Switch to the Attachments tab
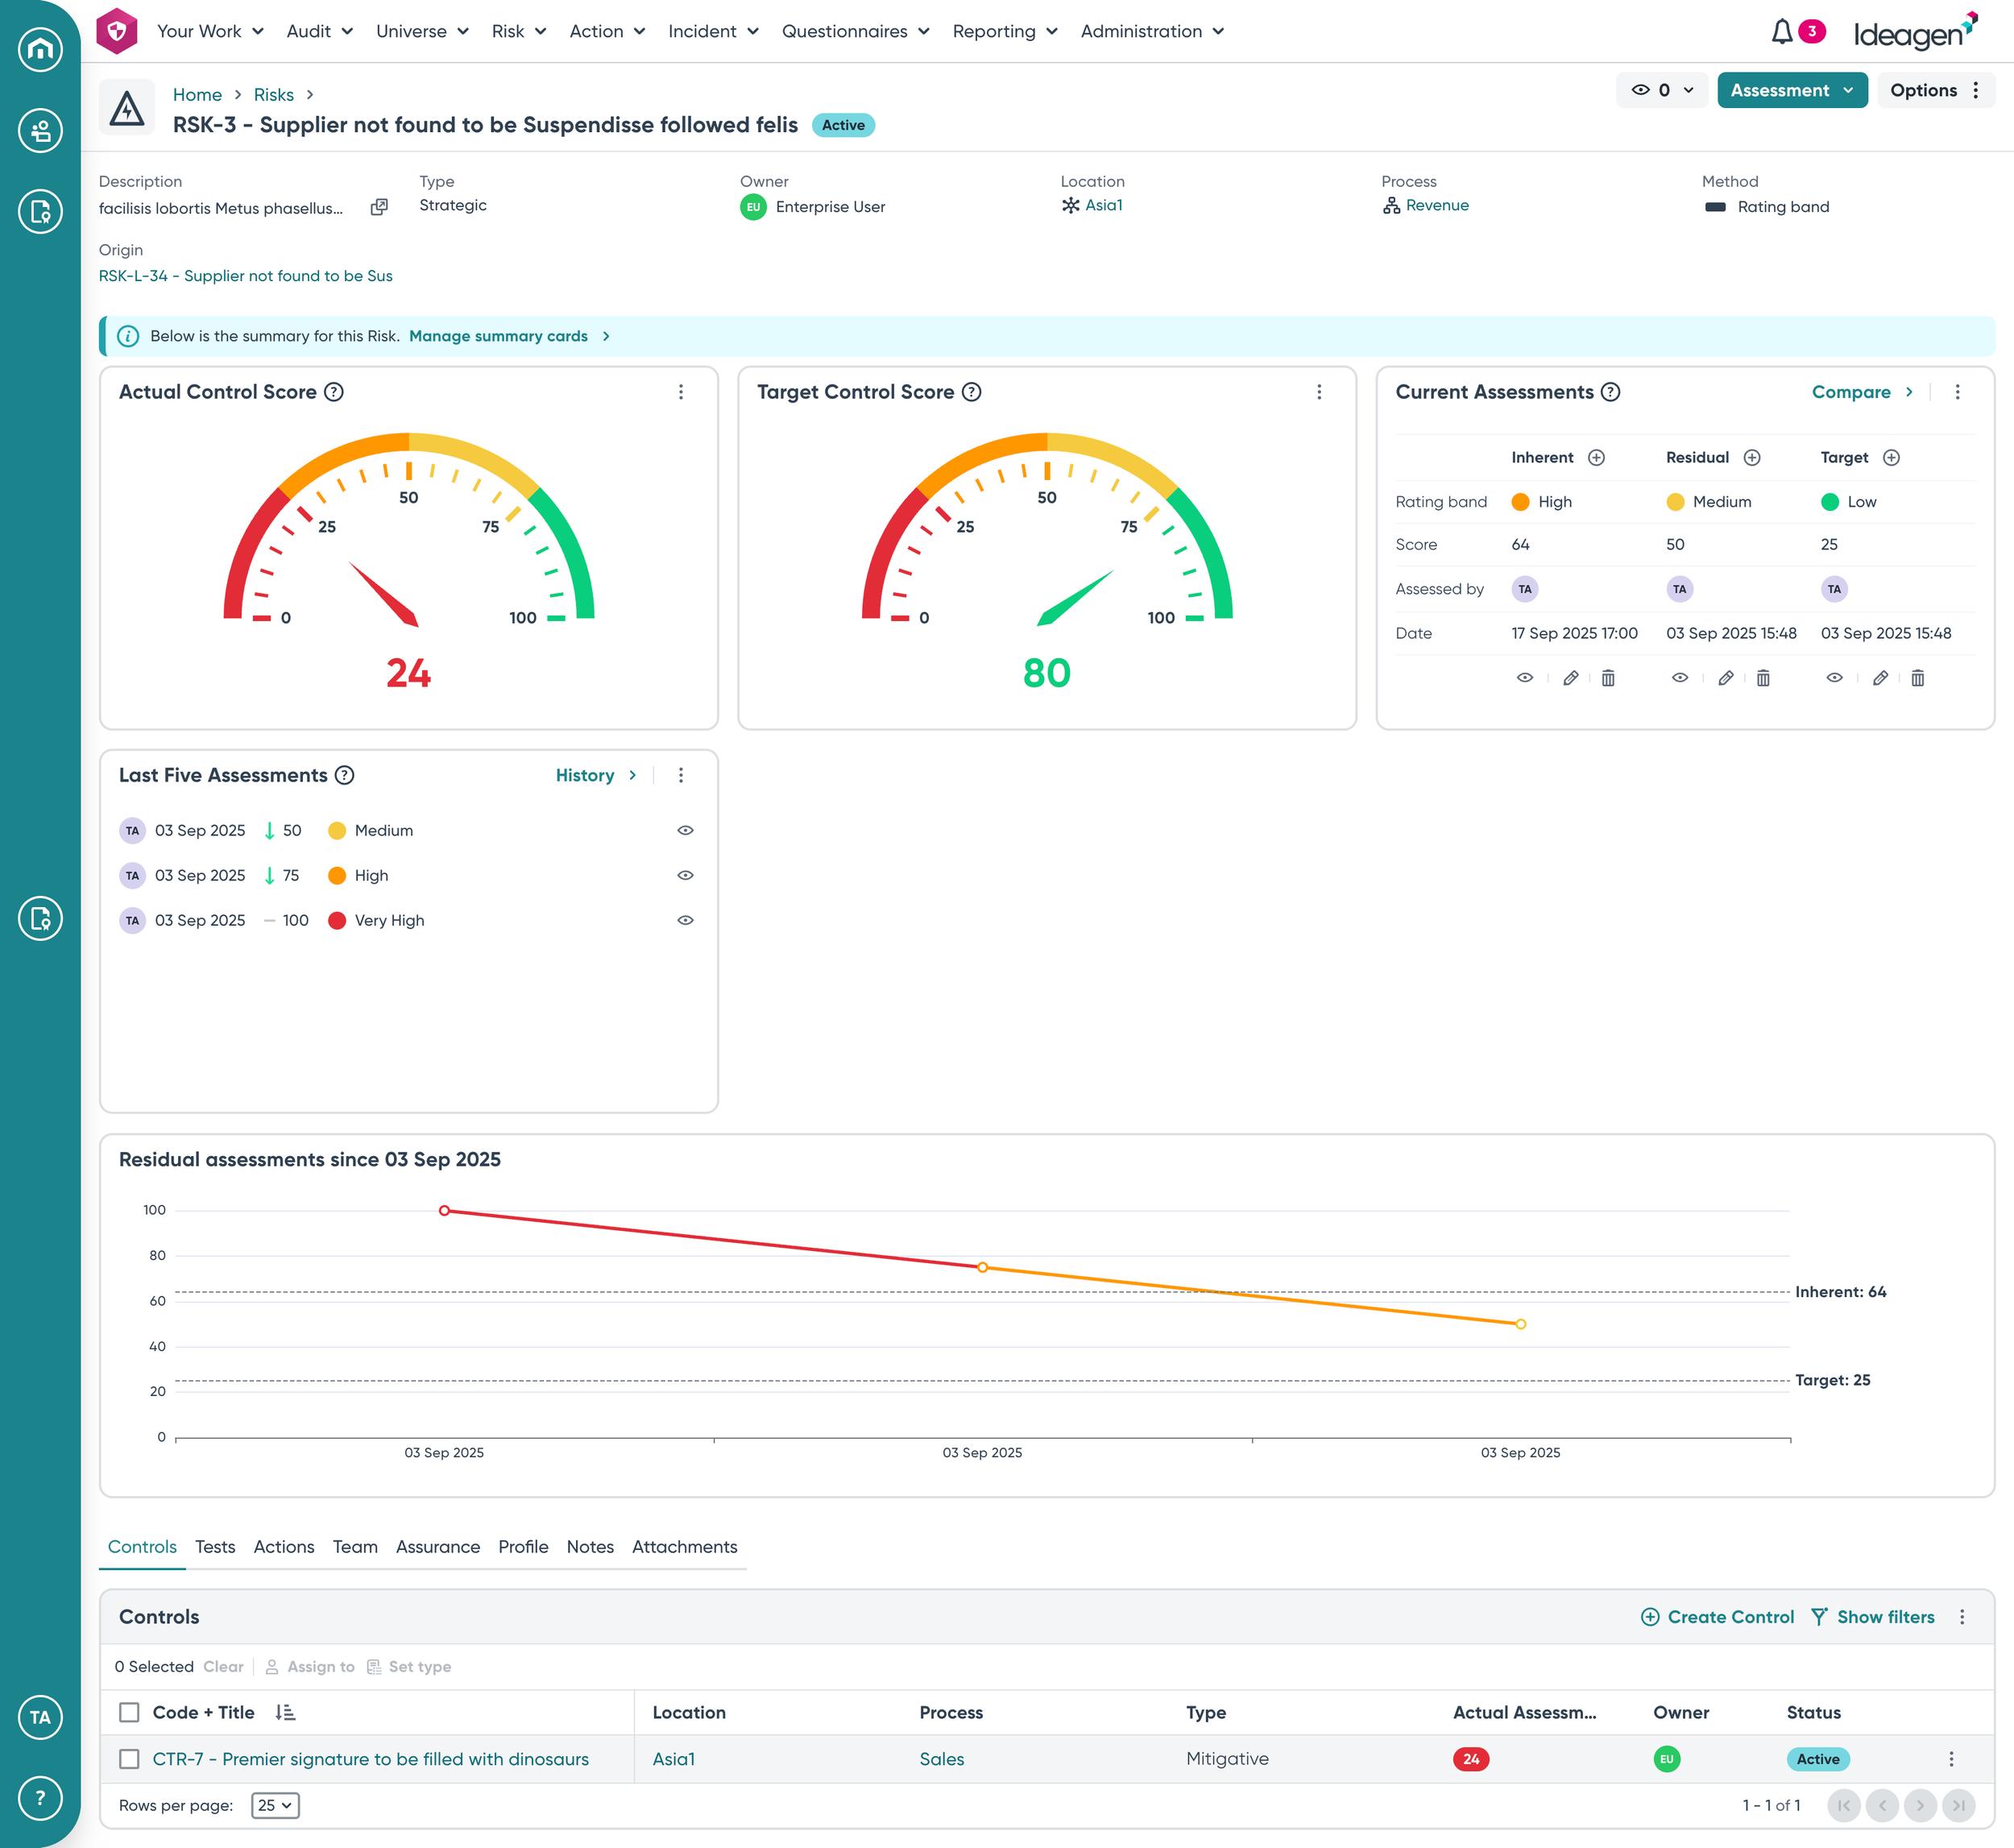Viewport: 2014px width, 1848px height. point(684,1546)
